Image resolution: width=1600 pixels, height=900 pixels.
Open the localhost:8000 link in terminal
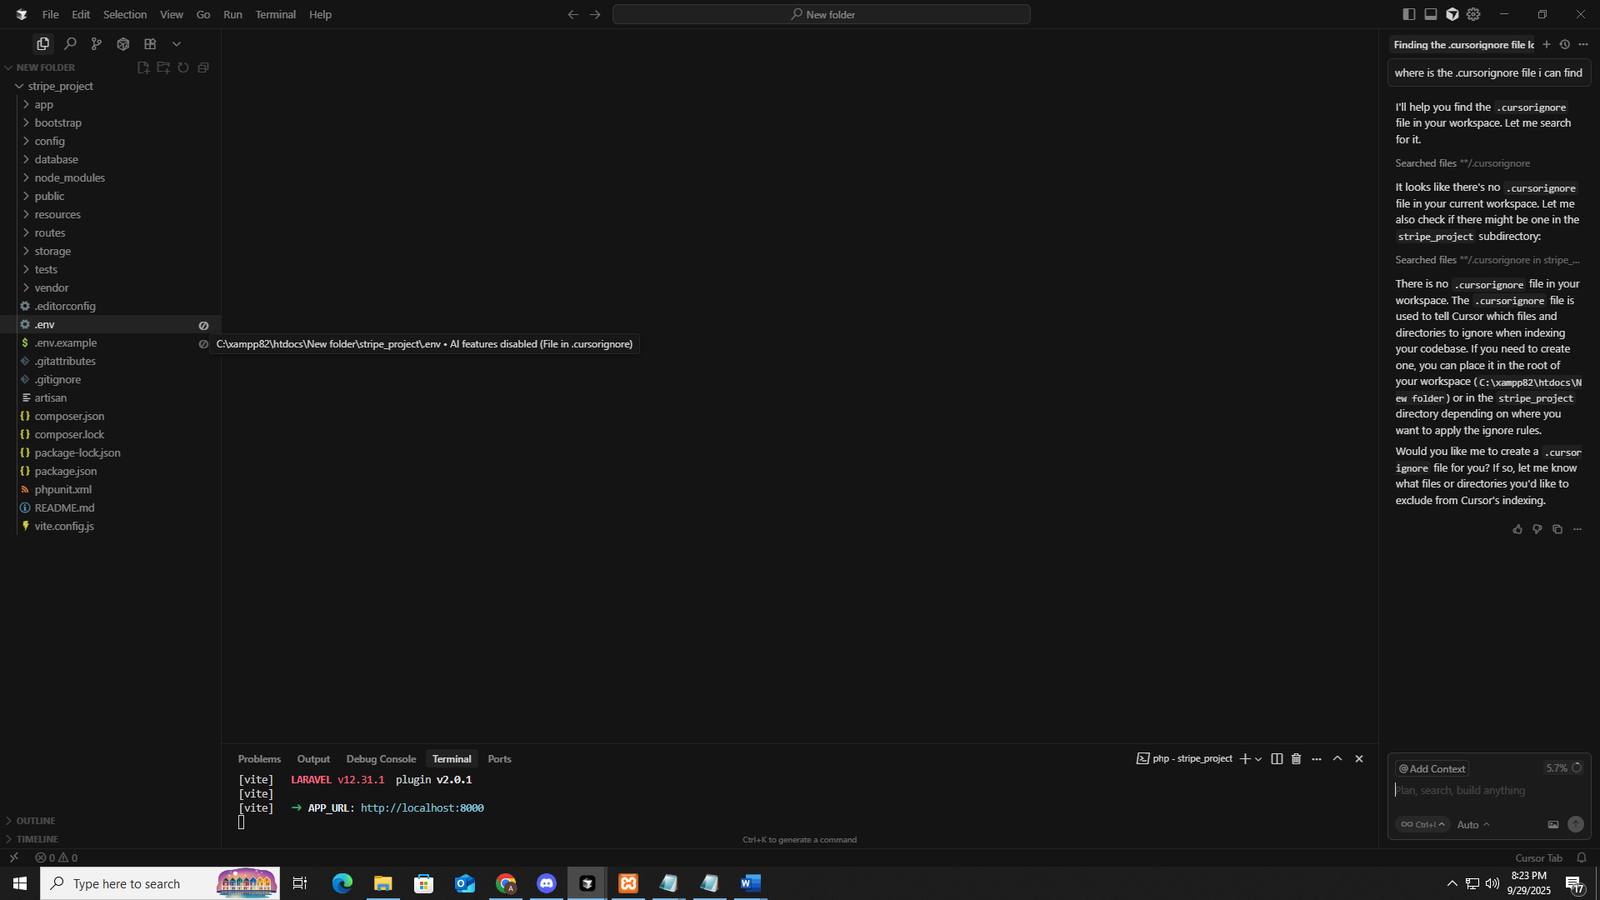pos(422,808)
